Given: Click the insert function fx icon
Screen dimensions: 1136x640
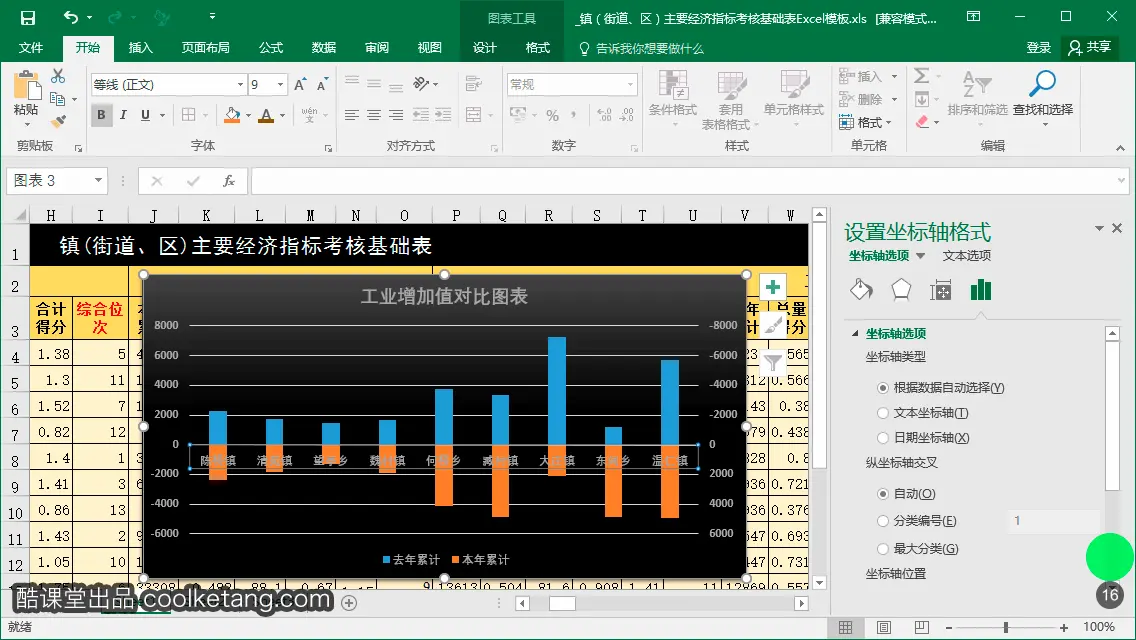Looking at the screenshot, I should (229, 181).
